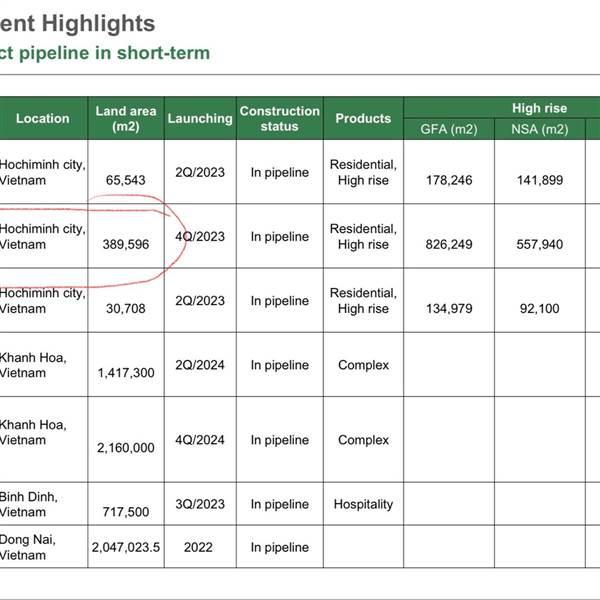Click the launching cell 2022
Image resolution: width=600 pixels, height=600 pixels.
tap(198, 547)
